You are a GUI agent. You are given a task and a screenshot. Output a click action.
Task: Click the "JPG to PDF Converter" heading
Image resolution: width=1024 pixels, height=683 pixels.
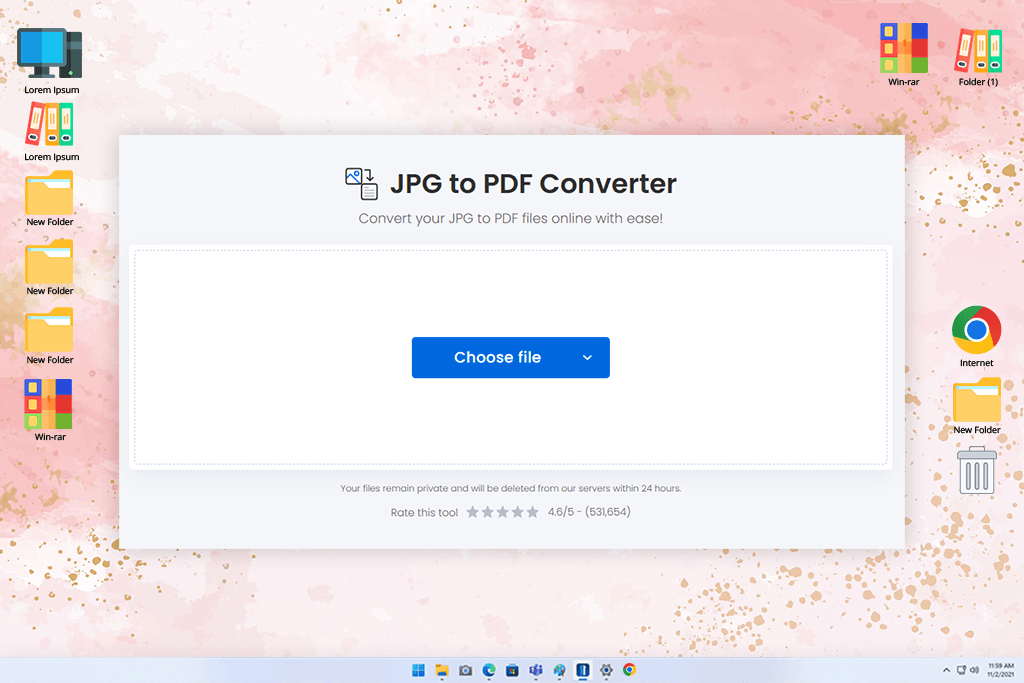[533, 183]
